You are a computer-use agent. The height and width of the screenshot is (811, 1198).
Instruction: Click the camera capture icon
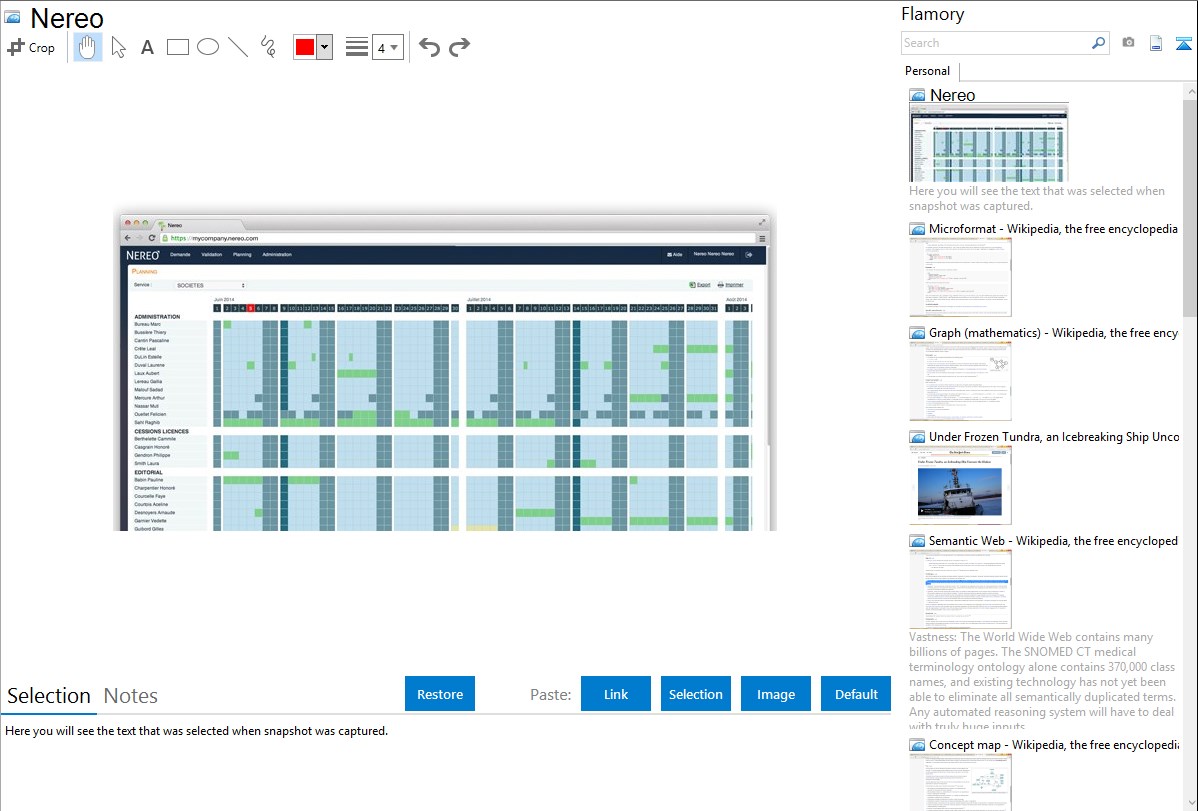pyautogui.click(x=1128, y=43)
